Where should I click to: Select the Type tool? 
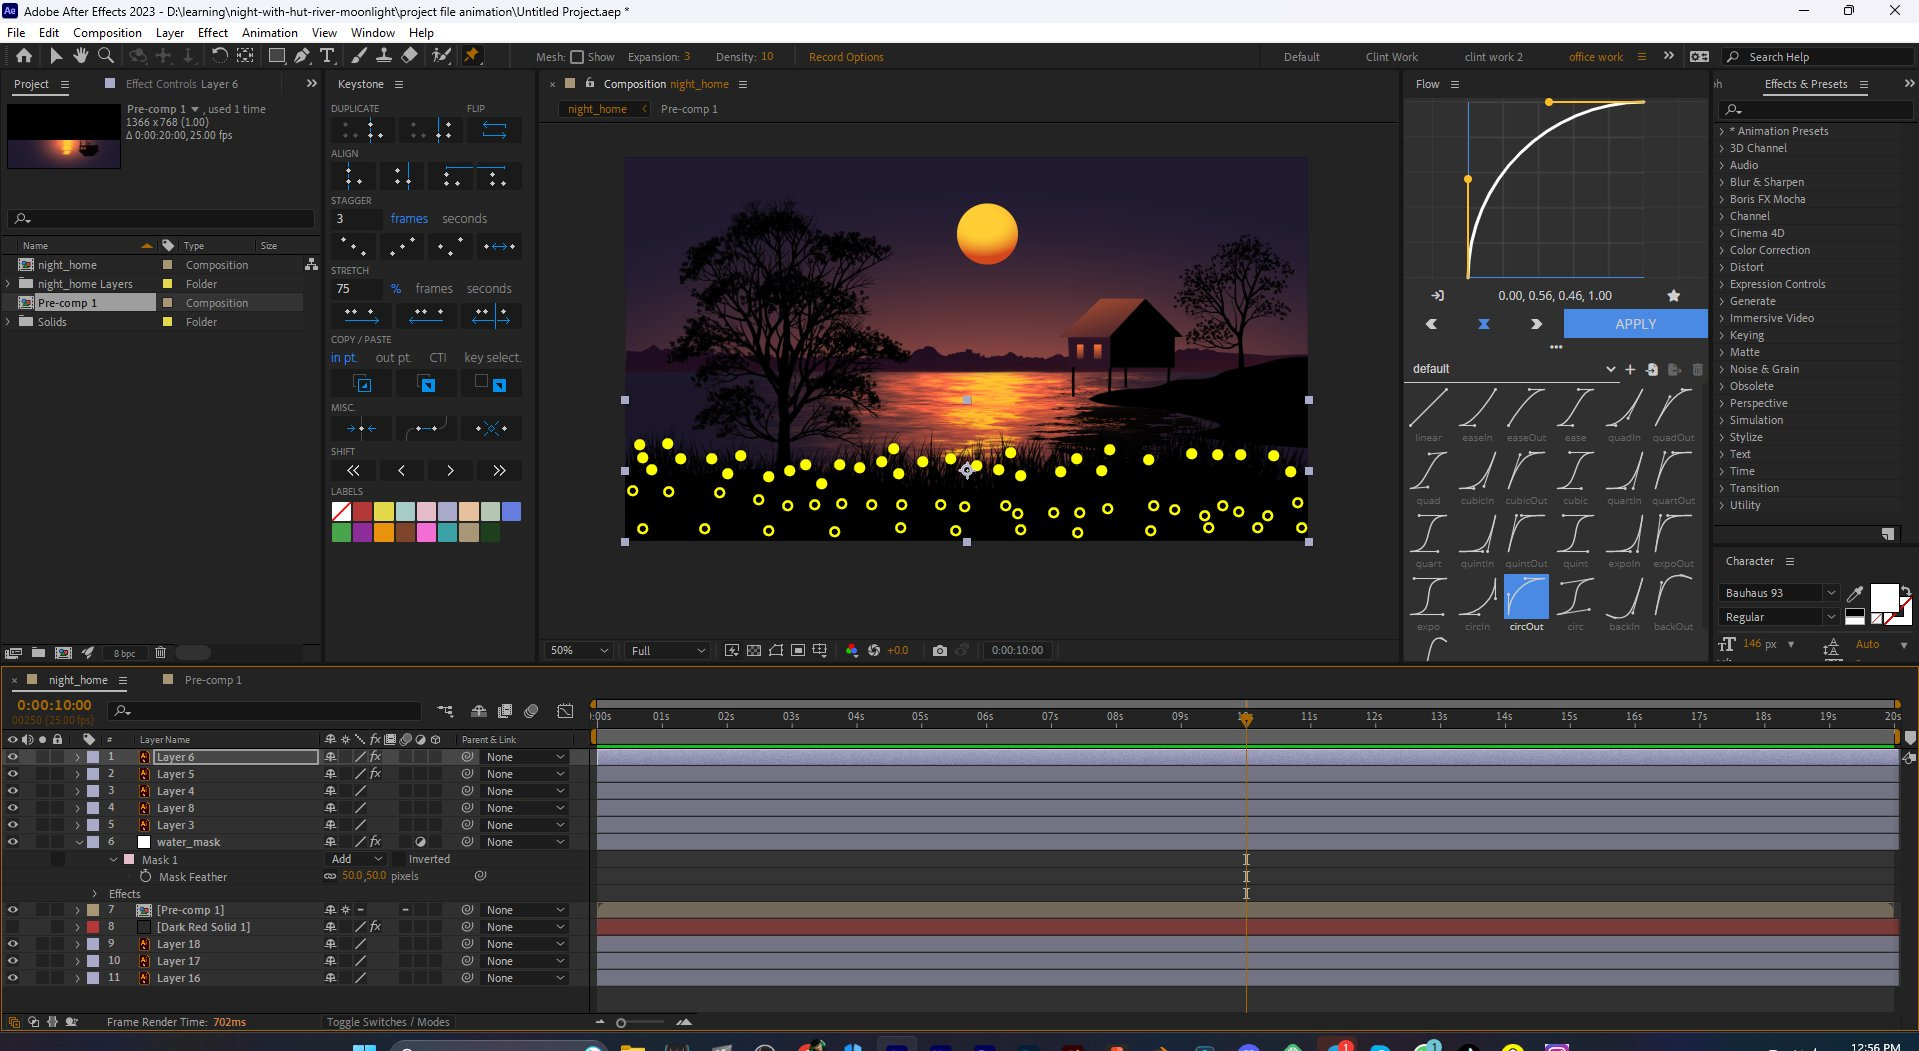point(328,56)
